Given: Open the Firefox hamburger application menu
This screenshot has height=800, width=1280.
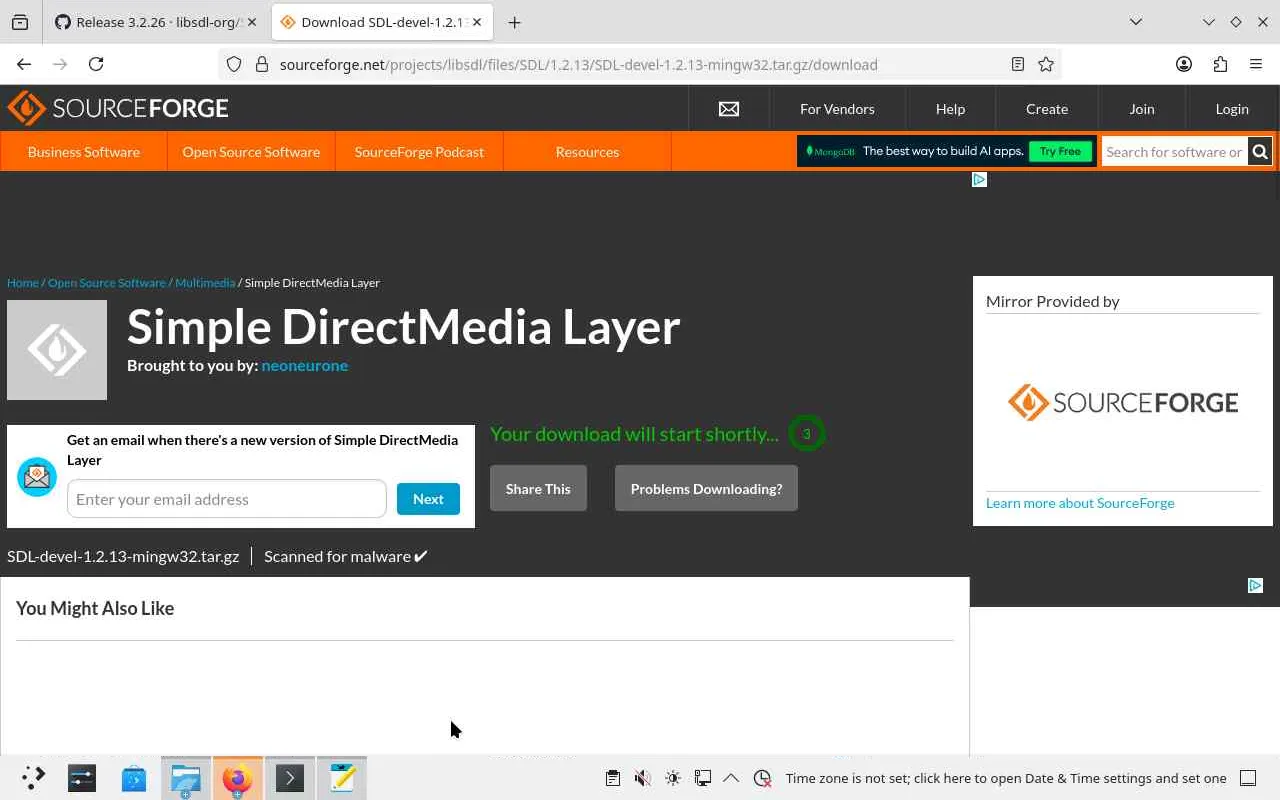Looking at the screenshot, I should pyautogui.click(x=1256, y=64).
